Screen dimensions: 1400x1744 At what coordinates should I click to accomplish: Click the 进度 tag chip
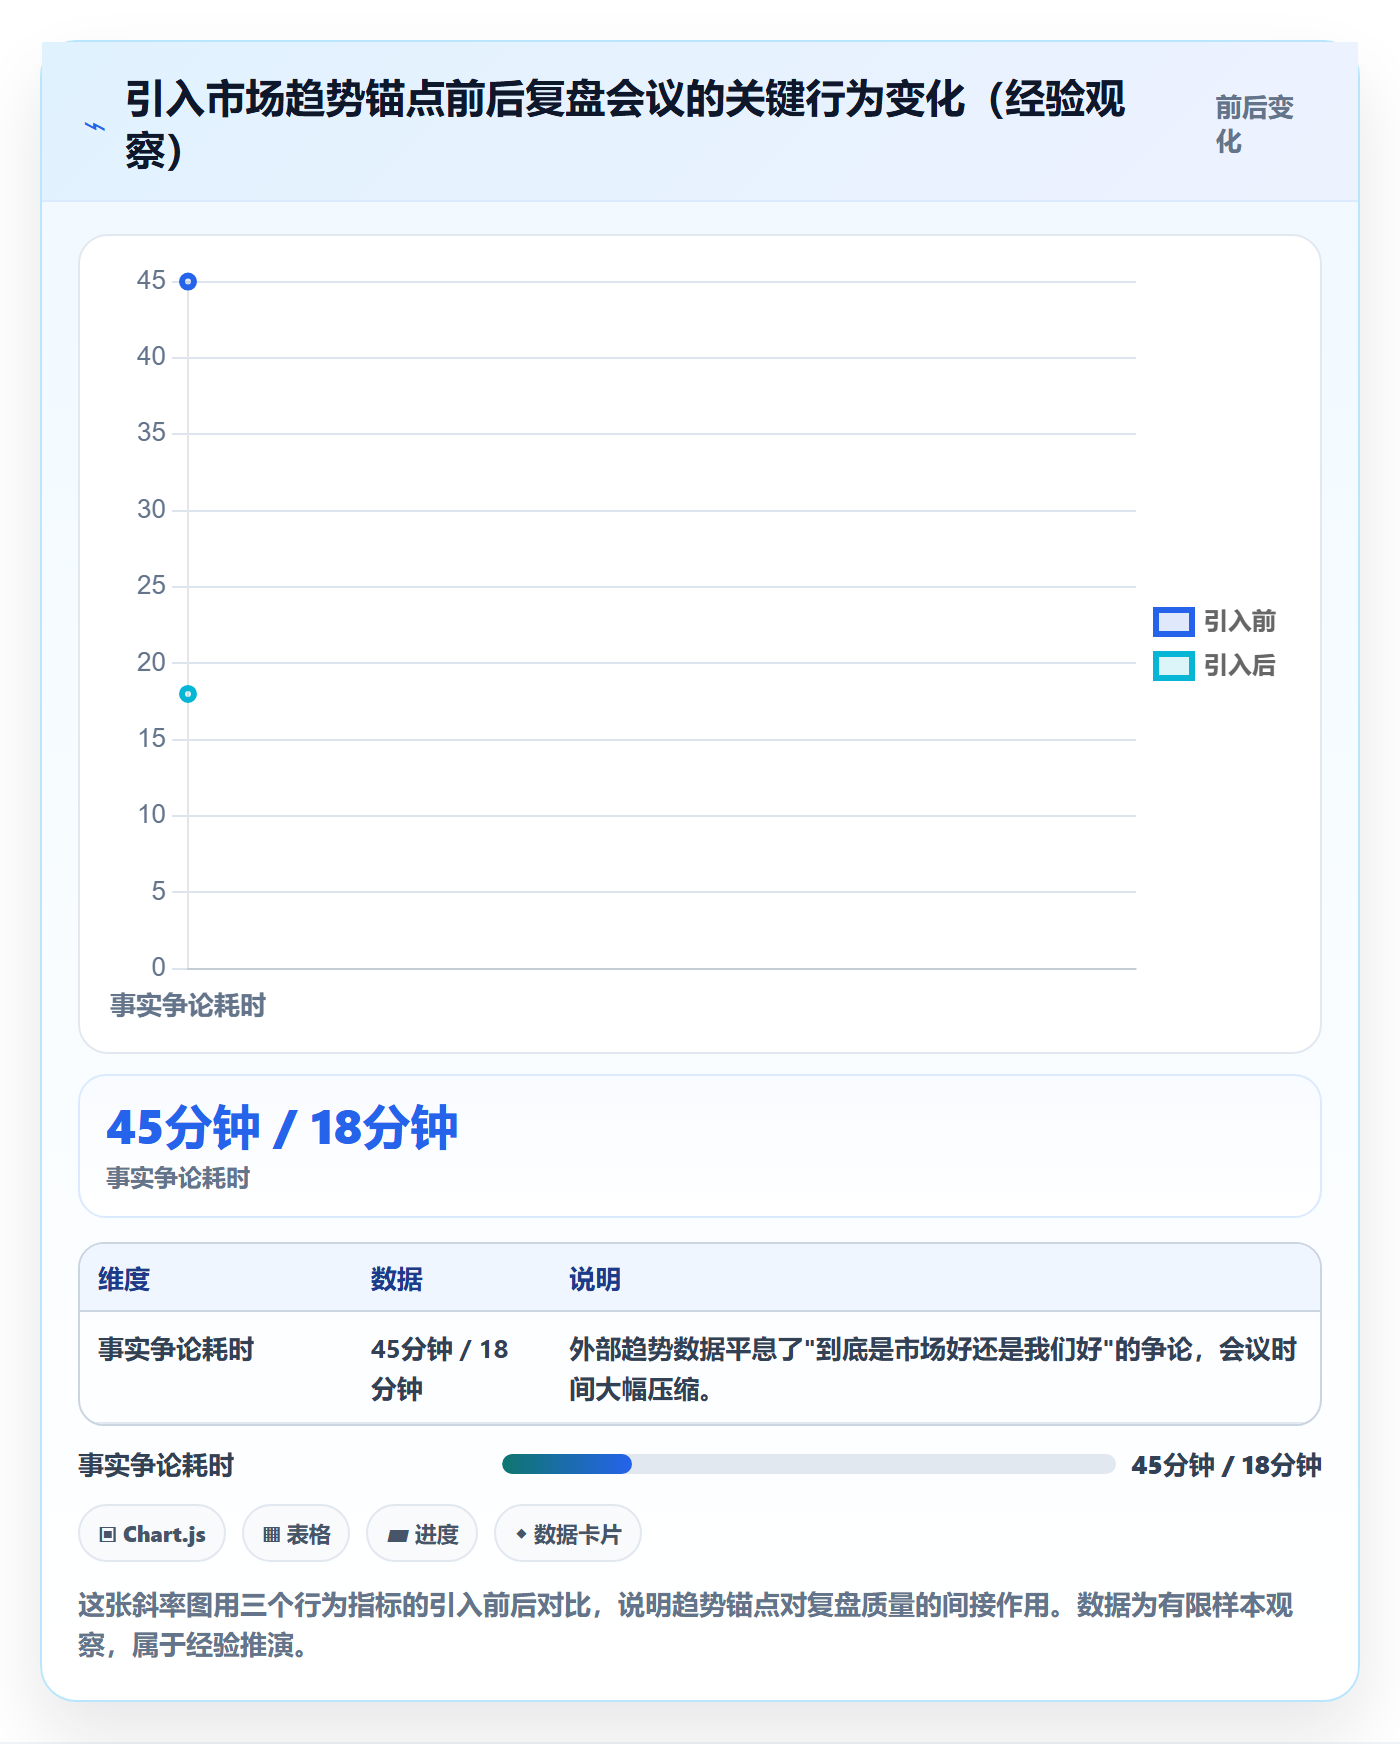tap(422, 1533)
